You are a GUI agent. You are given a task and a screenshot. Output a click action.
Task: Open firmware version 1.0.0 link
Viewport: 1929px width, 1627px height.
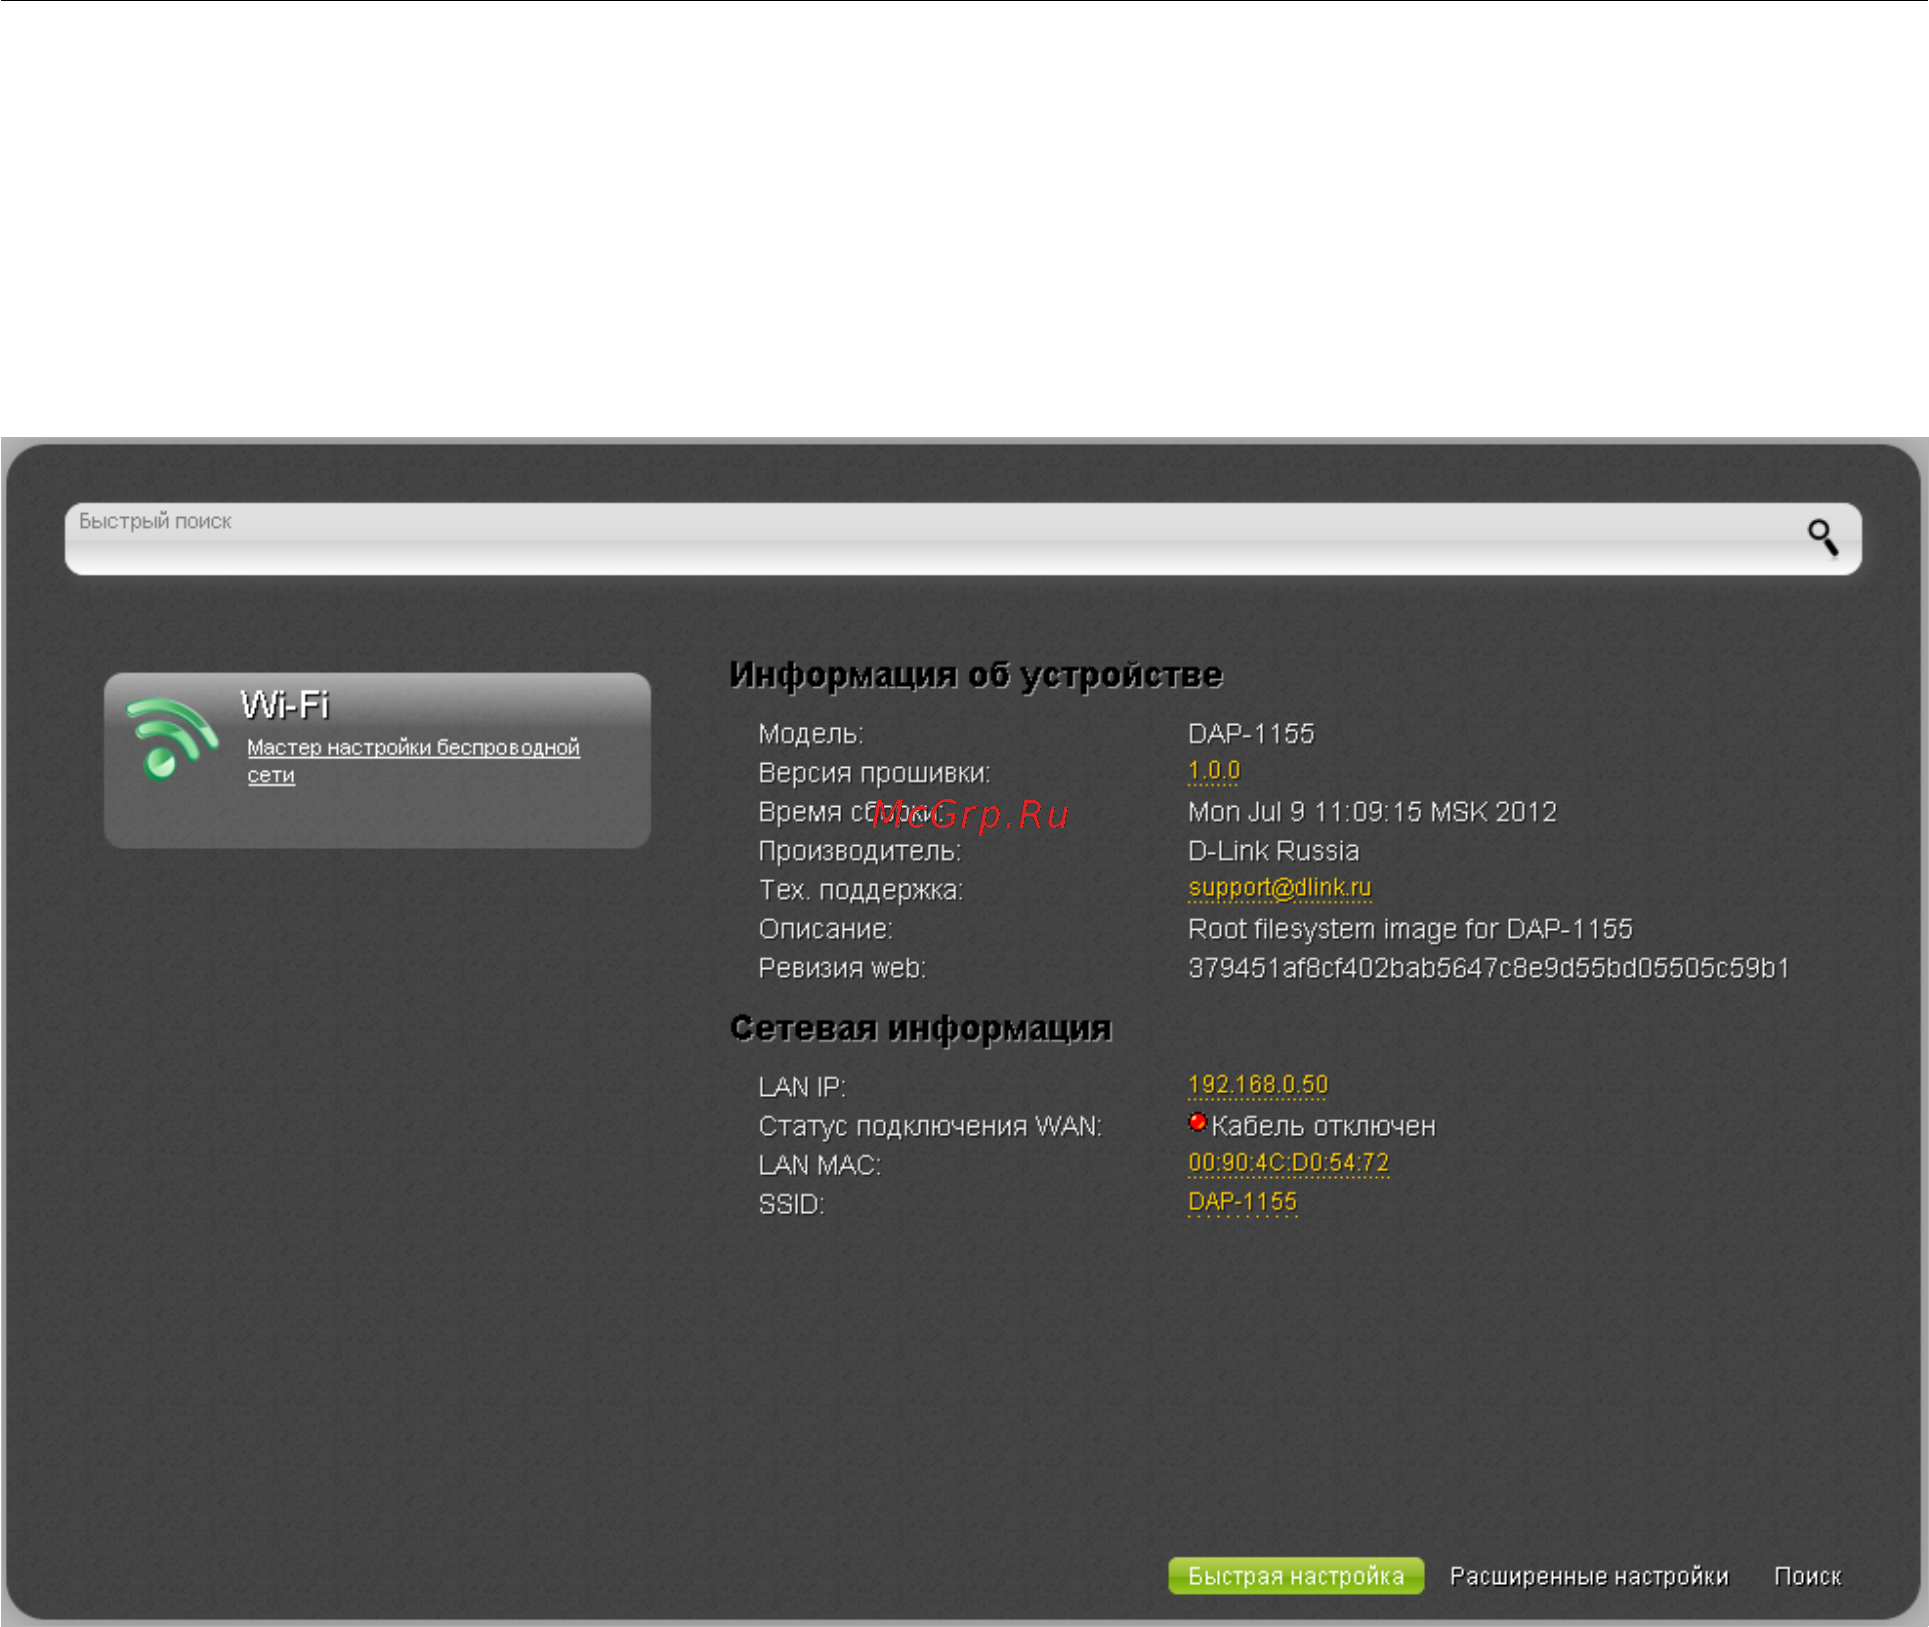(x=1213, y=771)
